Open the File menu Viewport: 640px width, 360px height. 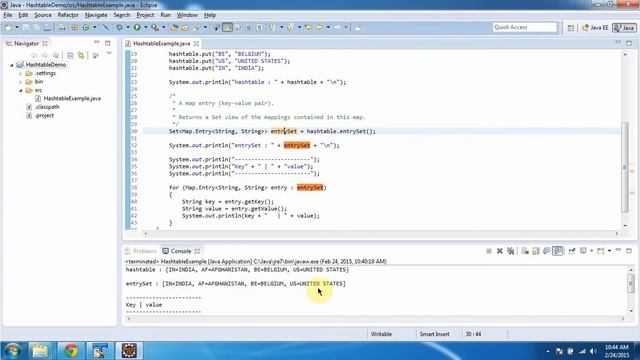[7, 15]
